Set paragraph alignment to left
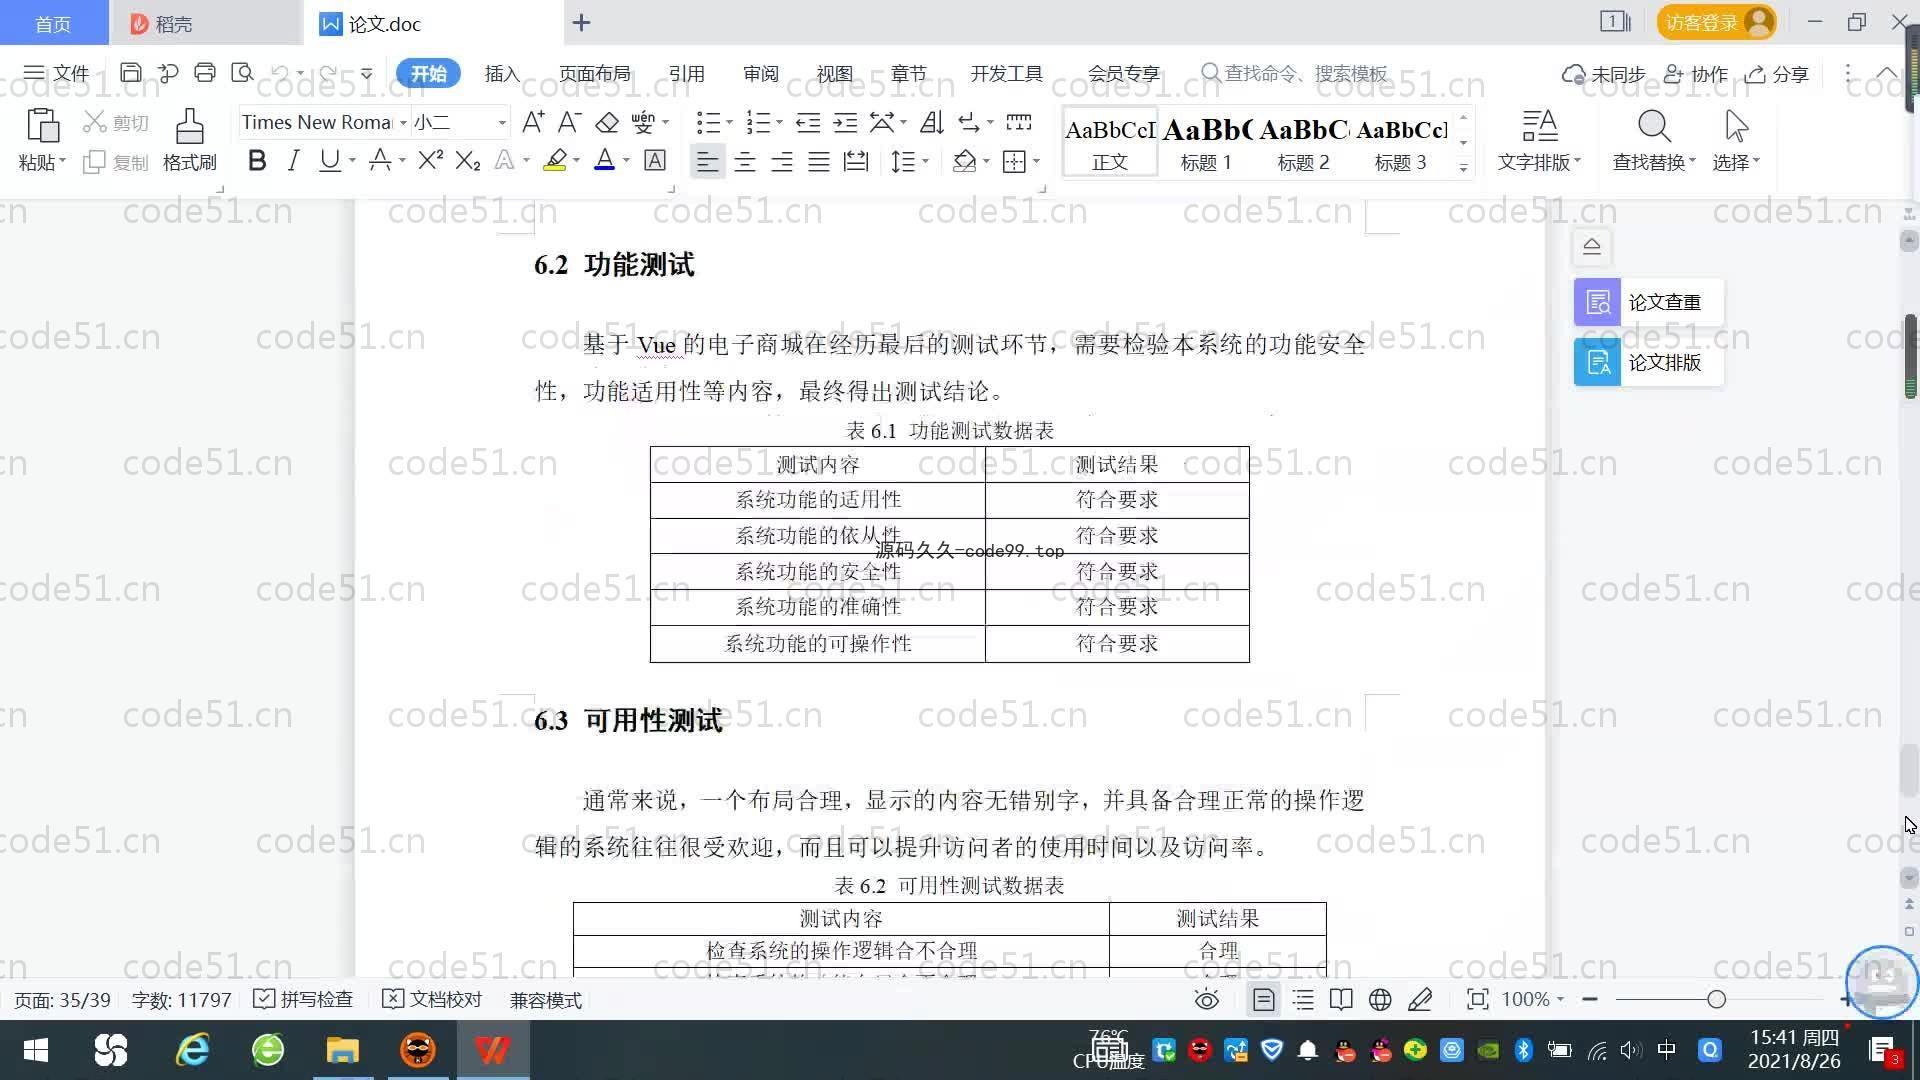The width and height of the screenshot is (1920, 1080). click(707, 161)
